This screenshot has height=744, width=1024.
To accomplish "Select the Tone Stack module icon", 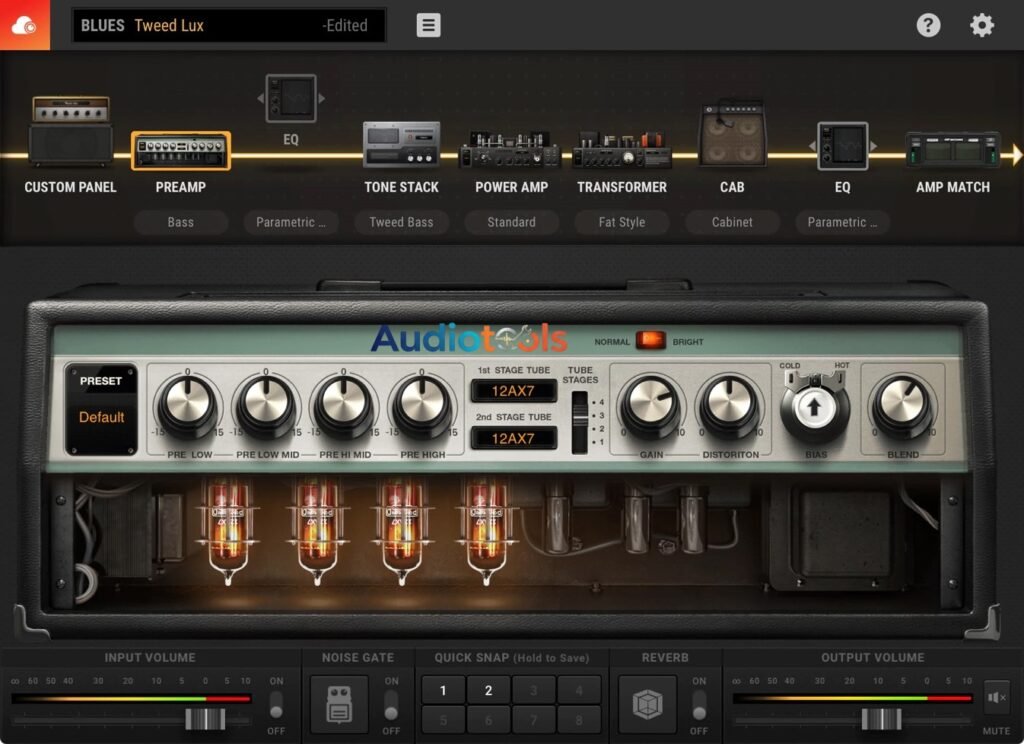I will (x=401, y=145).
